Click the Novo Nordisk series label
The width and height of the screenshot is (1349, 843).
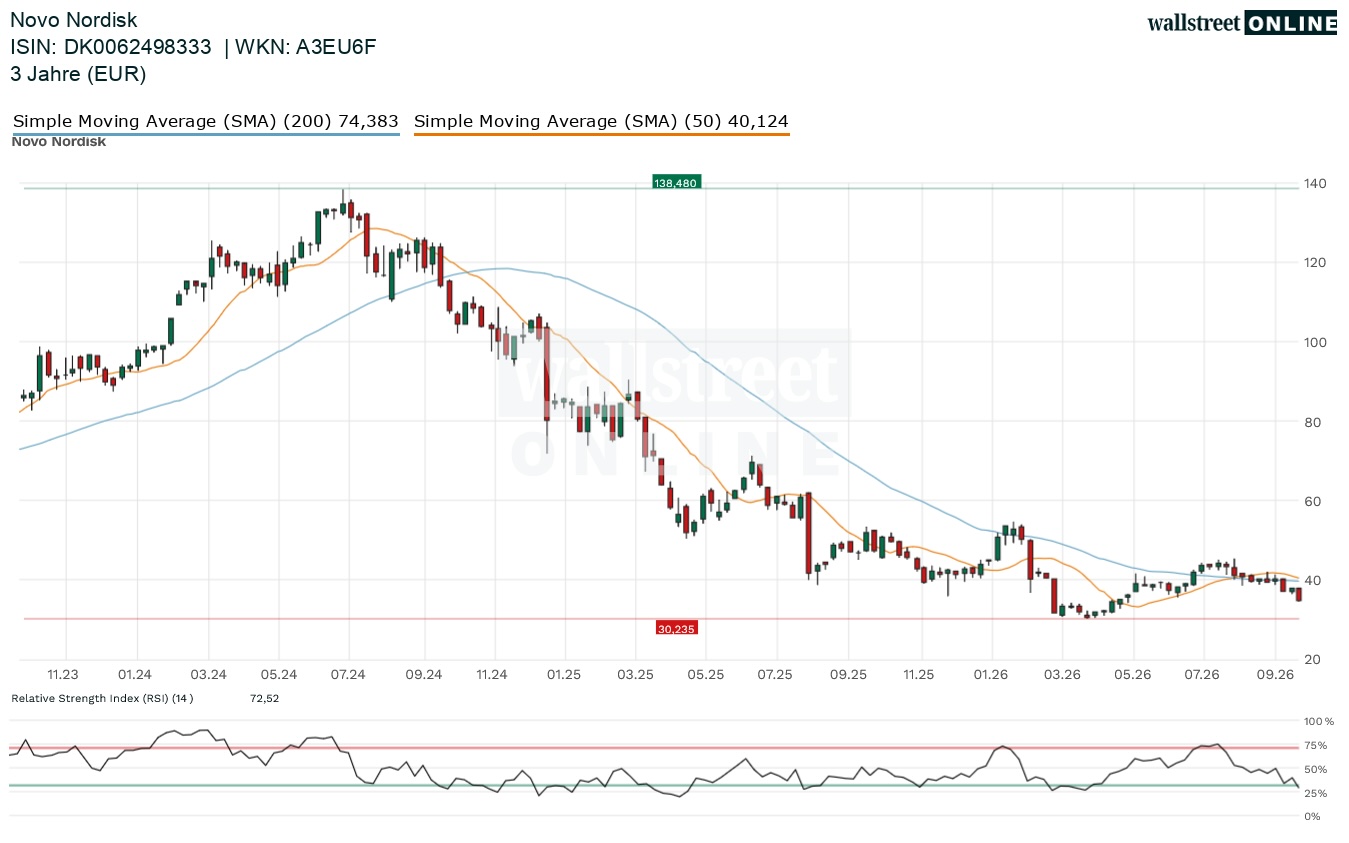pyautogui.click(x=59, y=141)
